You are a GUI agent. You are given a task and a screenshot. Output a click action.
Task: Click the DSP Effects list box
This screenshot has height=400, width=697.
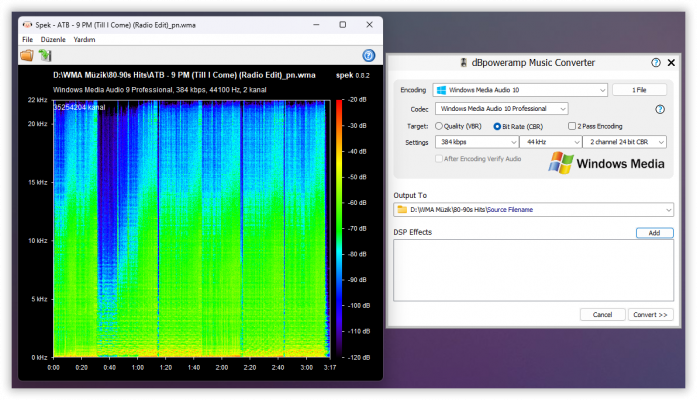tap(533, 270)
